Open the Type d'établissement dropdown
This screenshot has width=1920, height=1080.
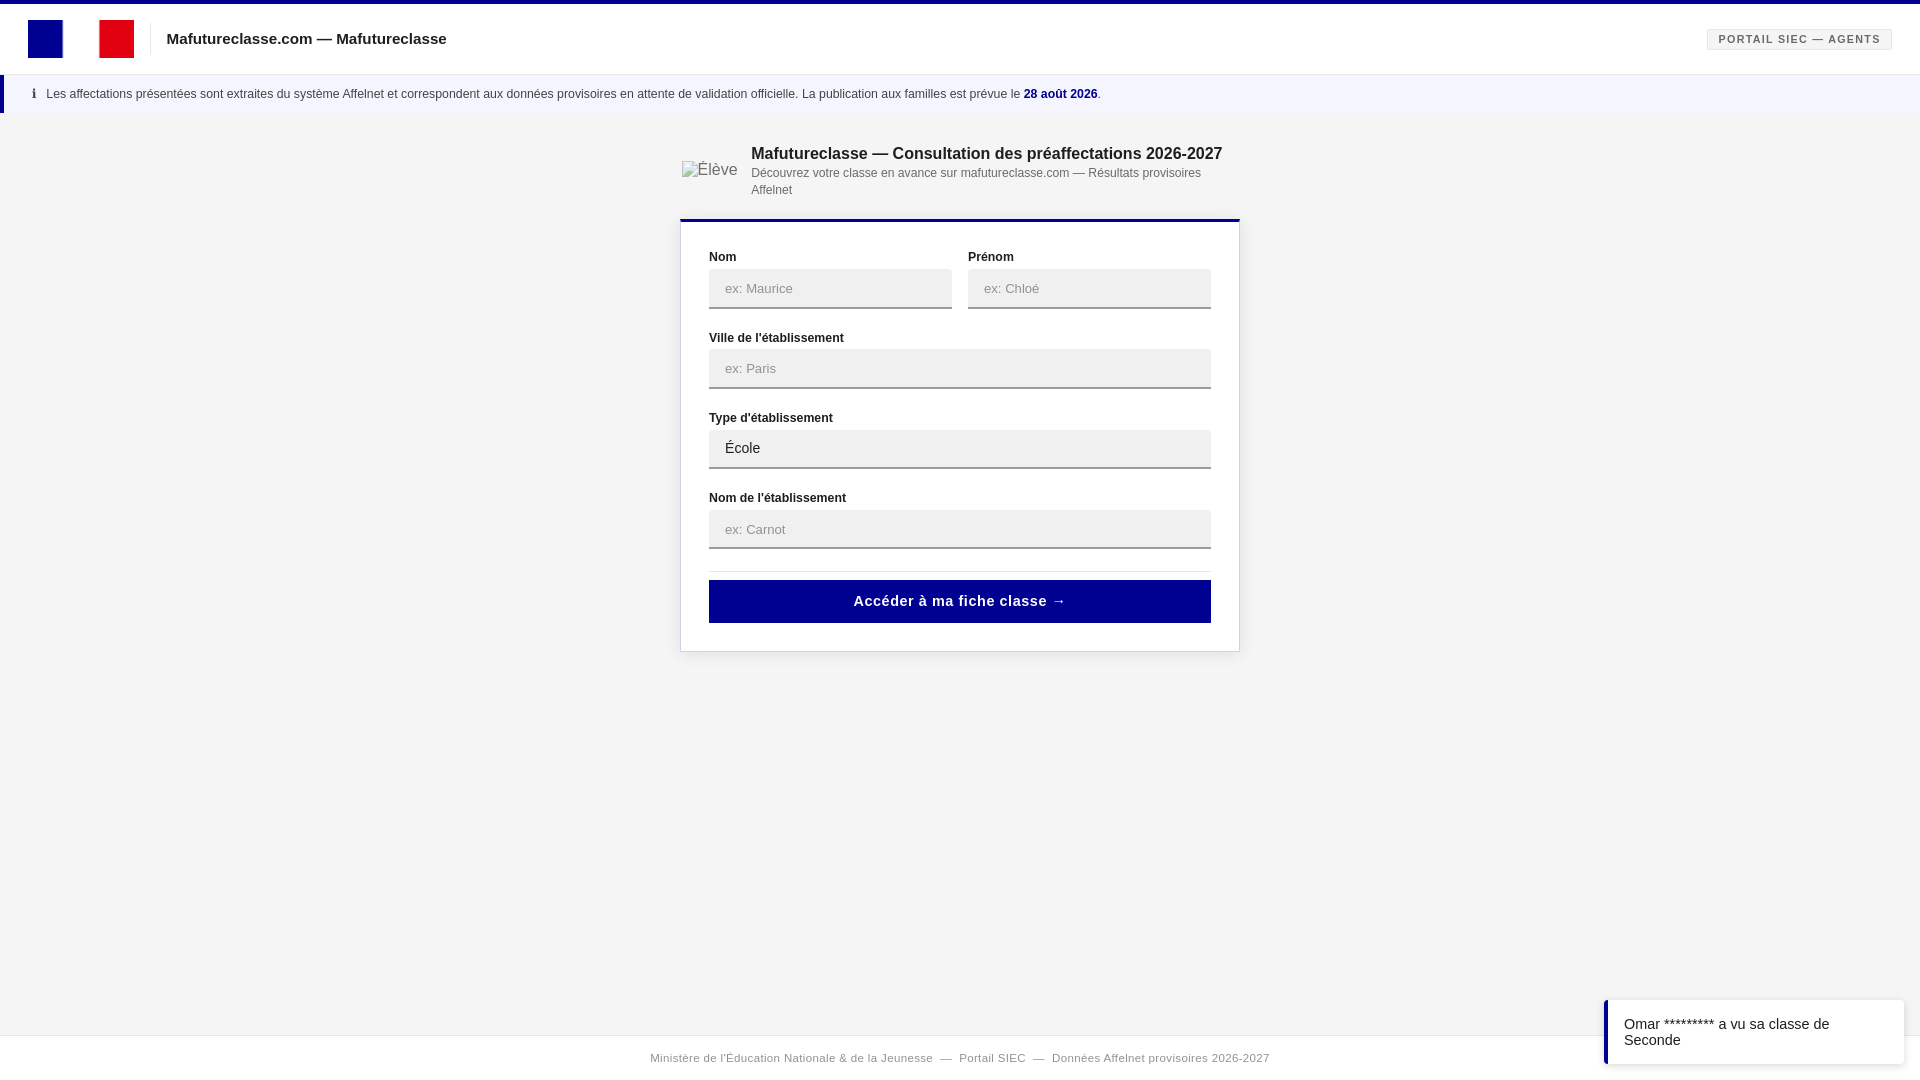(960, 449)
